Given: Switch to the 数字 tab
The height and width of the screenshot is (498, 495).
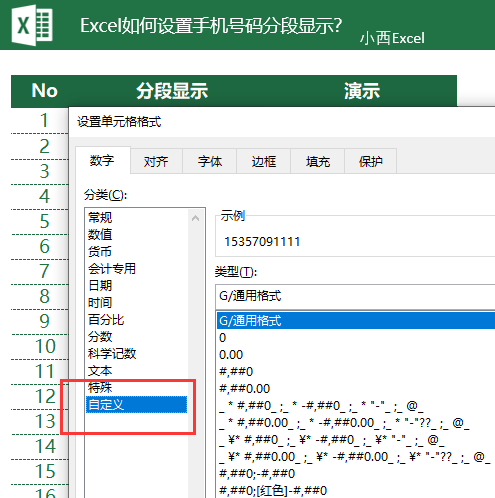Looking at the screenshot, I should point(103,161).
